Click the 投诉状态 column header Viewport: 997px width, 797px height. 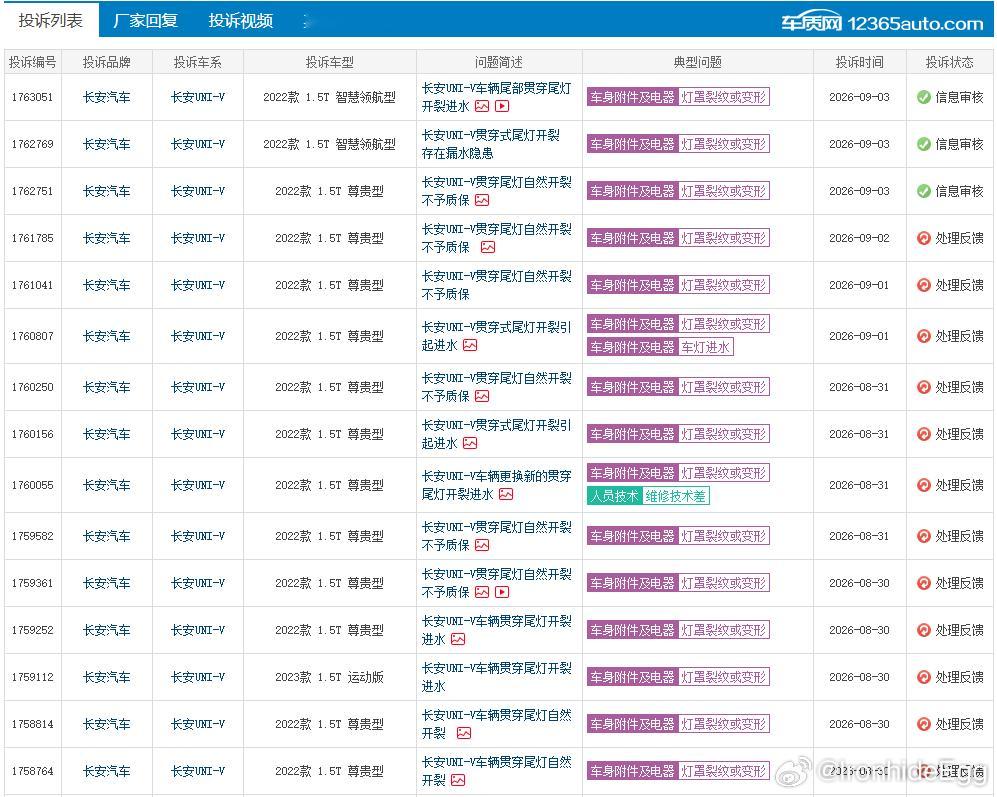(x=949, y=62)
